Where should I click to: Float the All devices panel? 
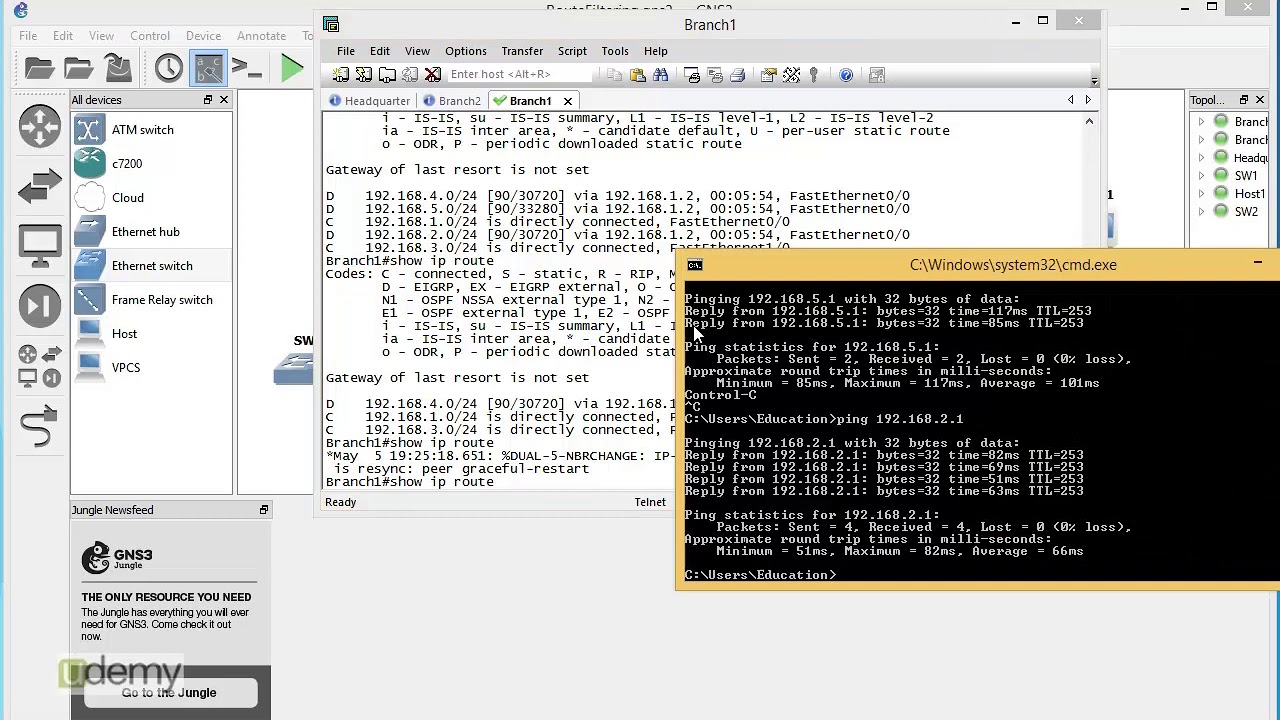coord(208,100)
